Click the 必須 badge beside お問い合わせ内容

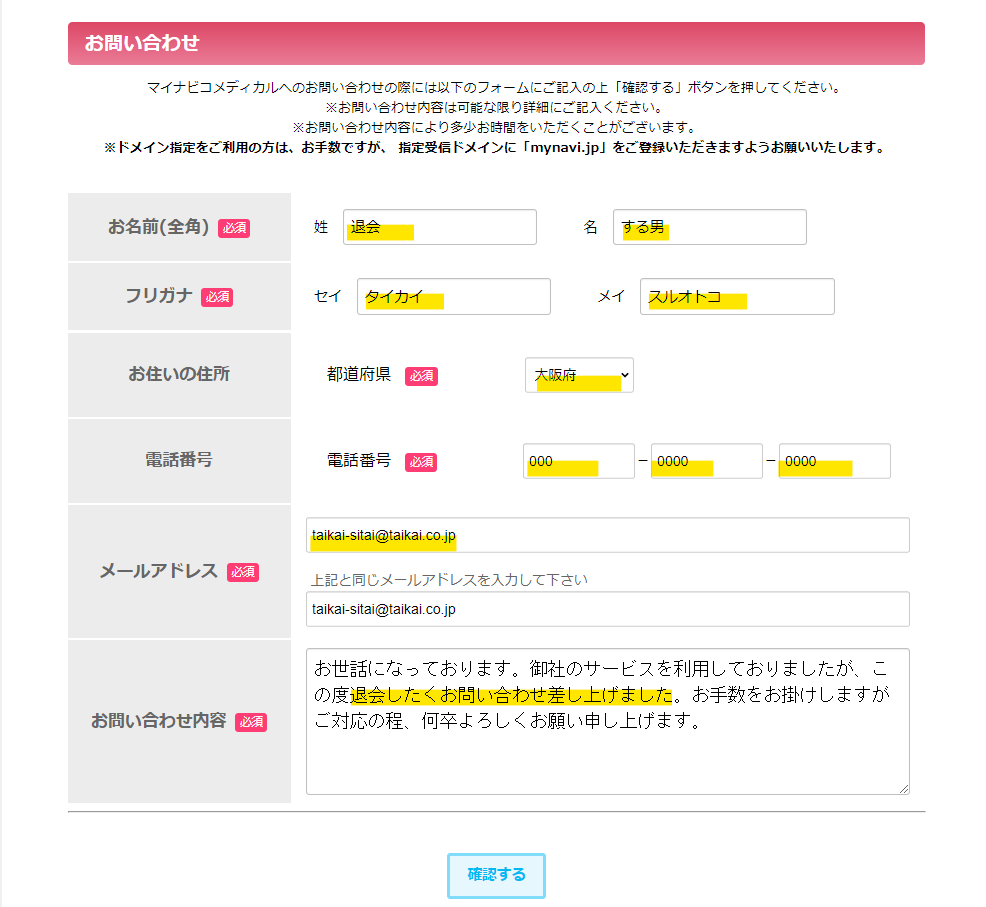coord(251,722)
